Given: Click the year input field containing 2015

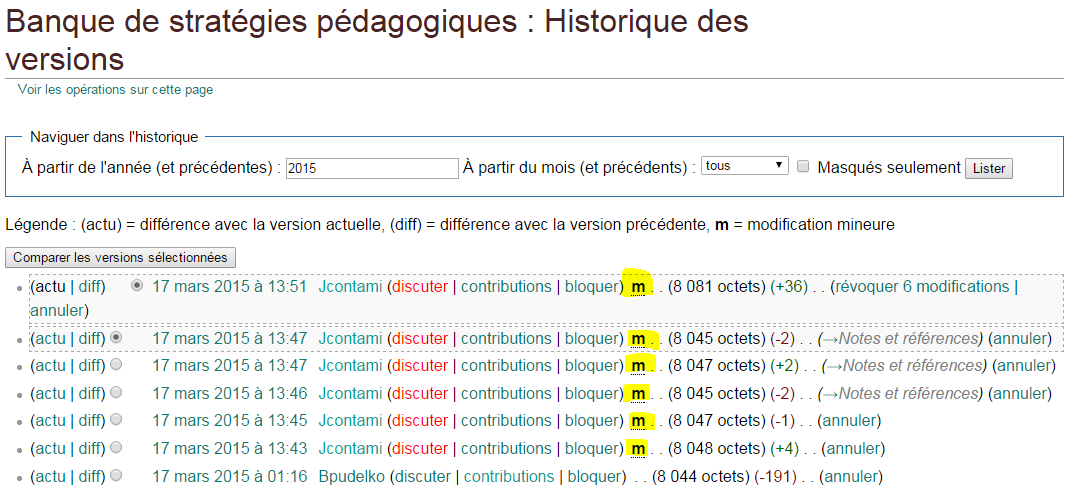Looking at the screenshot, I should (371, 168).
